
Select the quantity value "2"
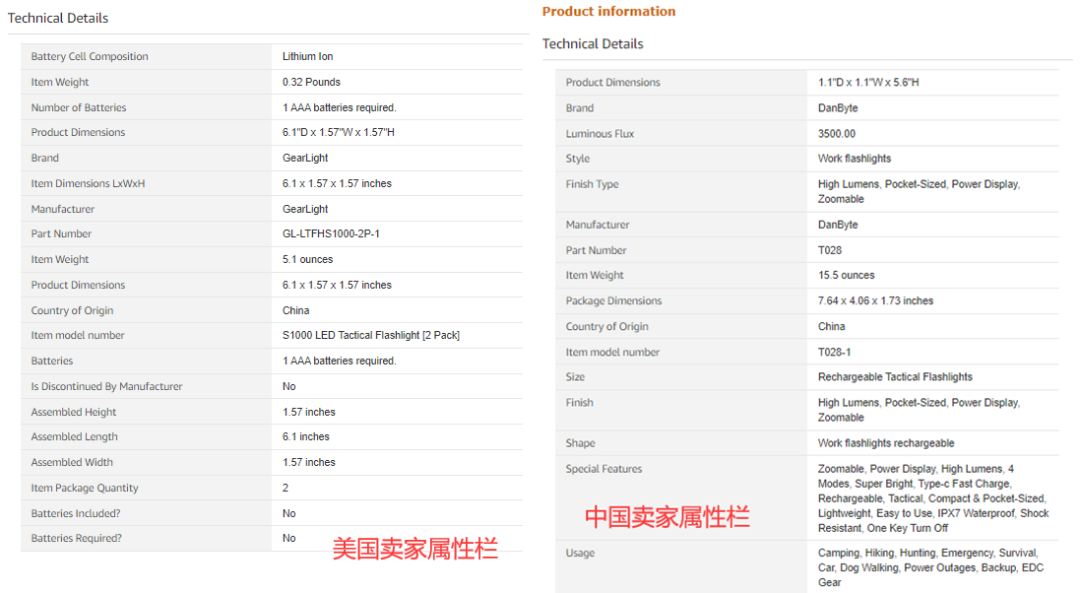[285, 488]
